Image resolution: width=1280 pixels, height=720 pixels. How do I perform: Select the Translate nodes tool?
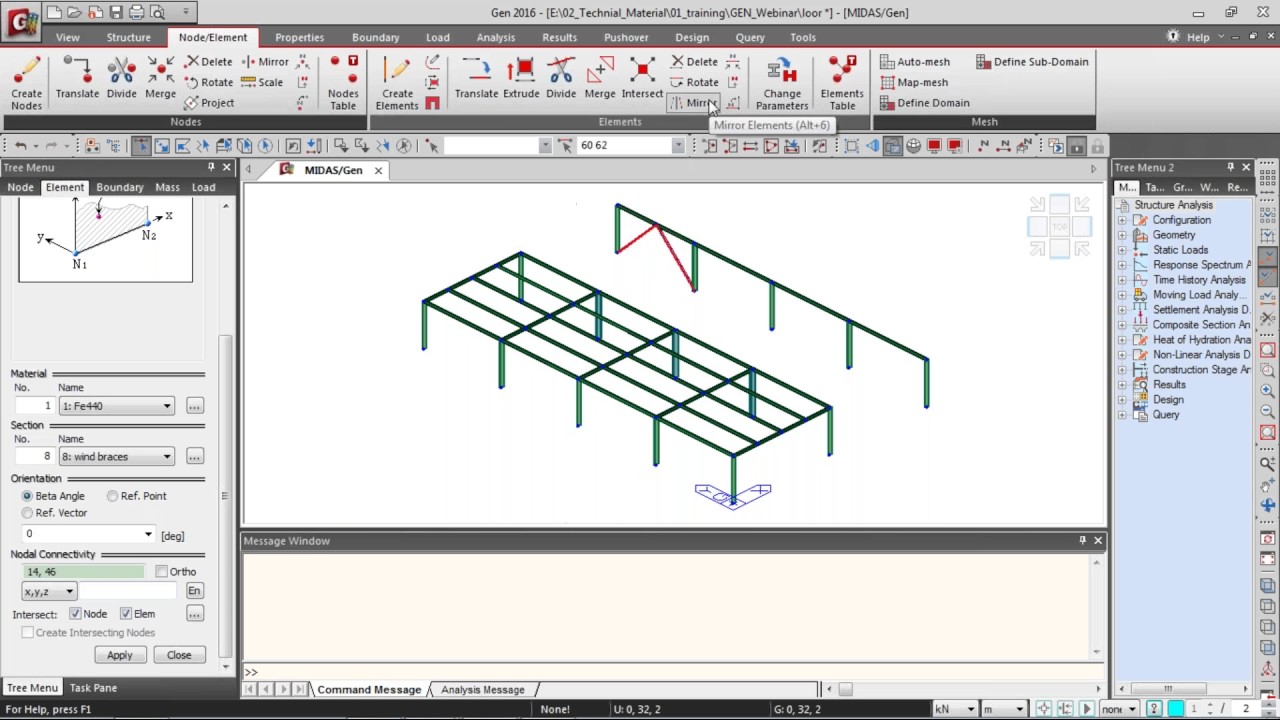click(x=77, y=78)
